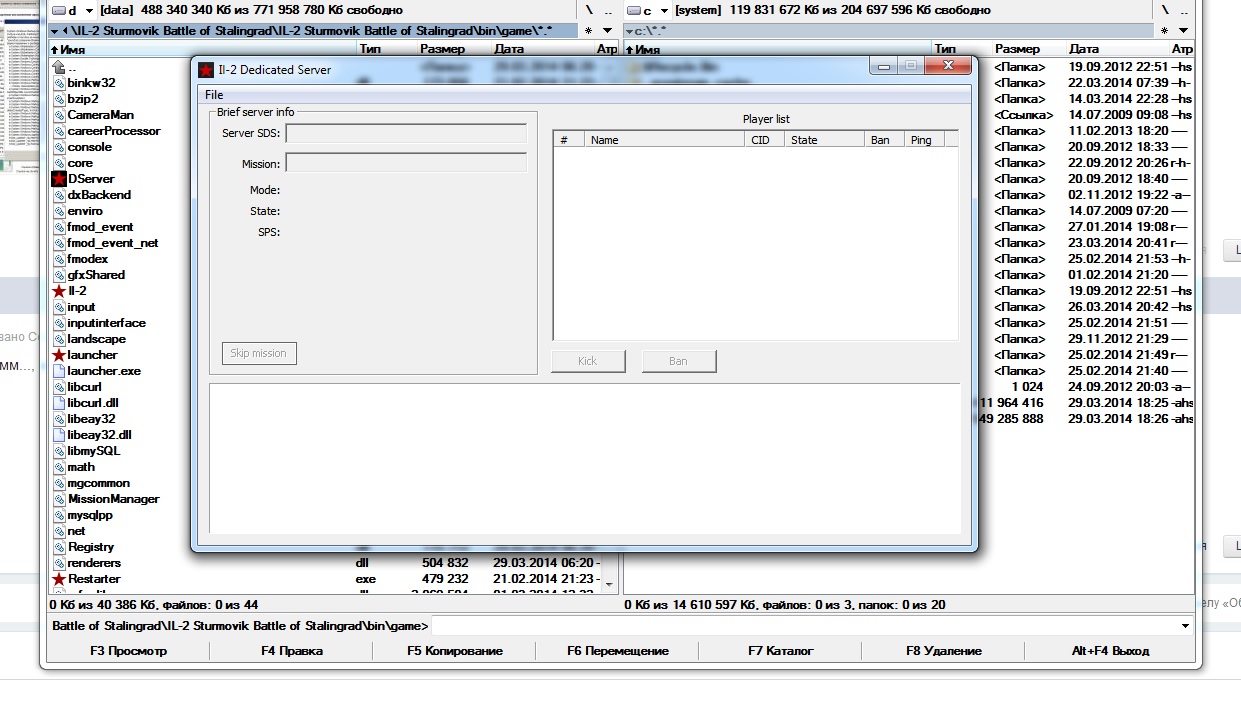Click the fmodex file icon

point(59,259)
